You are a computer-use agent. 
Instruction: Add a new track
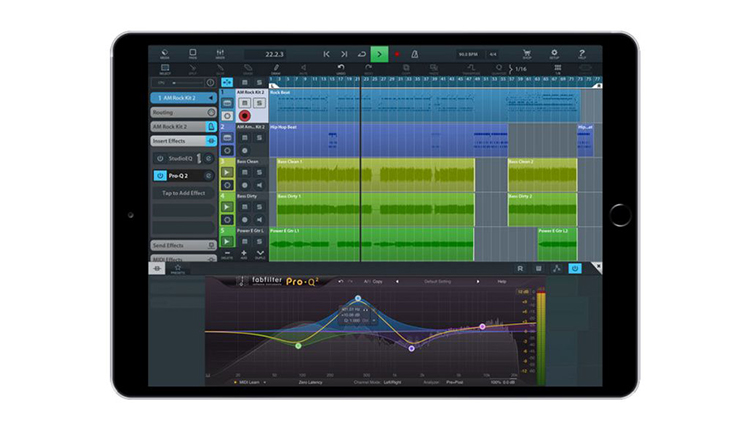(244, 254)
